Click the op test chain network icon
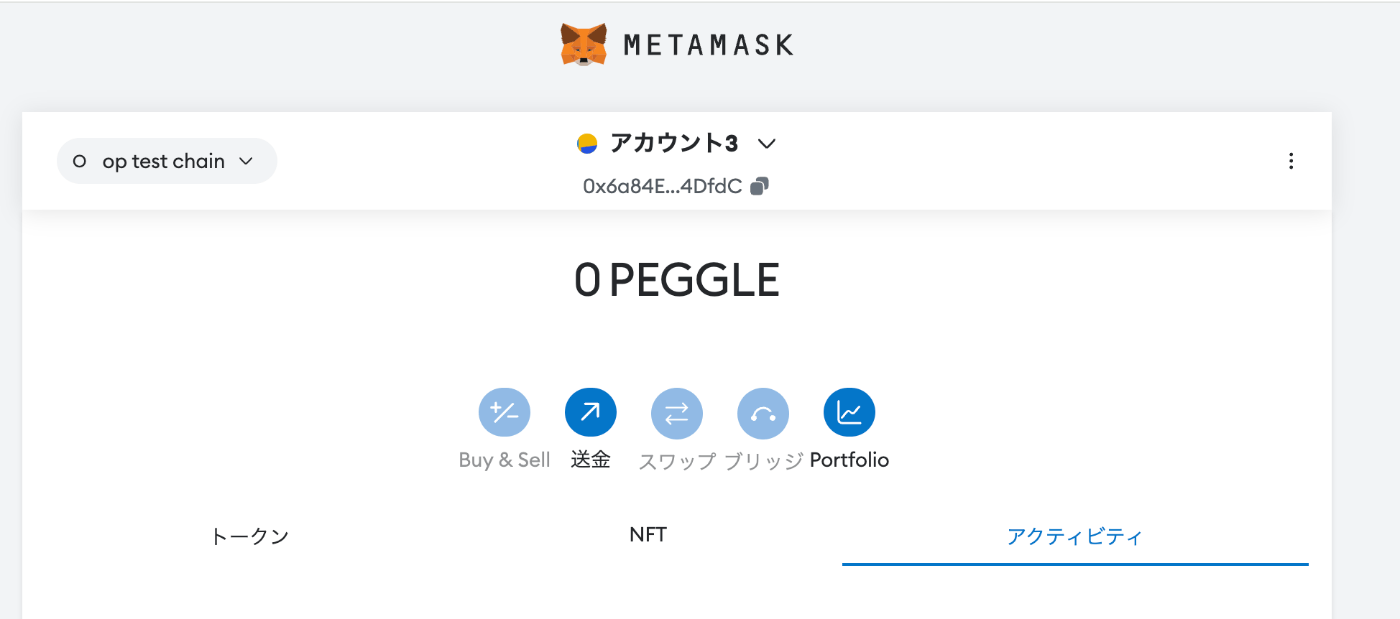1400x619 pixels. [80, 161]
